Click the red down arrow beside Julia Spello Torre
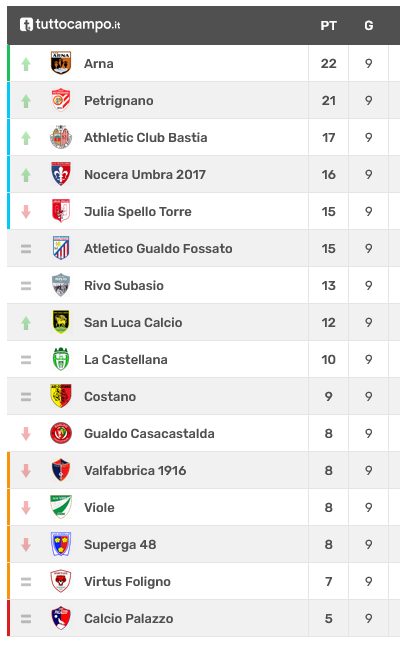Screen dimensions: 400x649 [x=26, y=212]
